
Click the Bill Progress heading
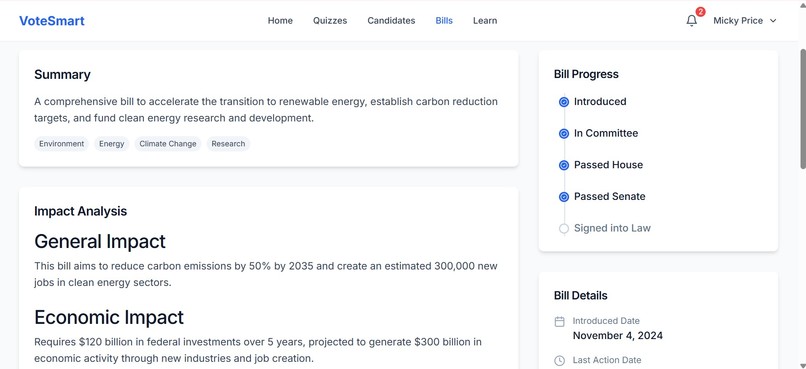pyautogui.click(x=586, y=74)
